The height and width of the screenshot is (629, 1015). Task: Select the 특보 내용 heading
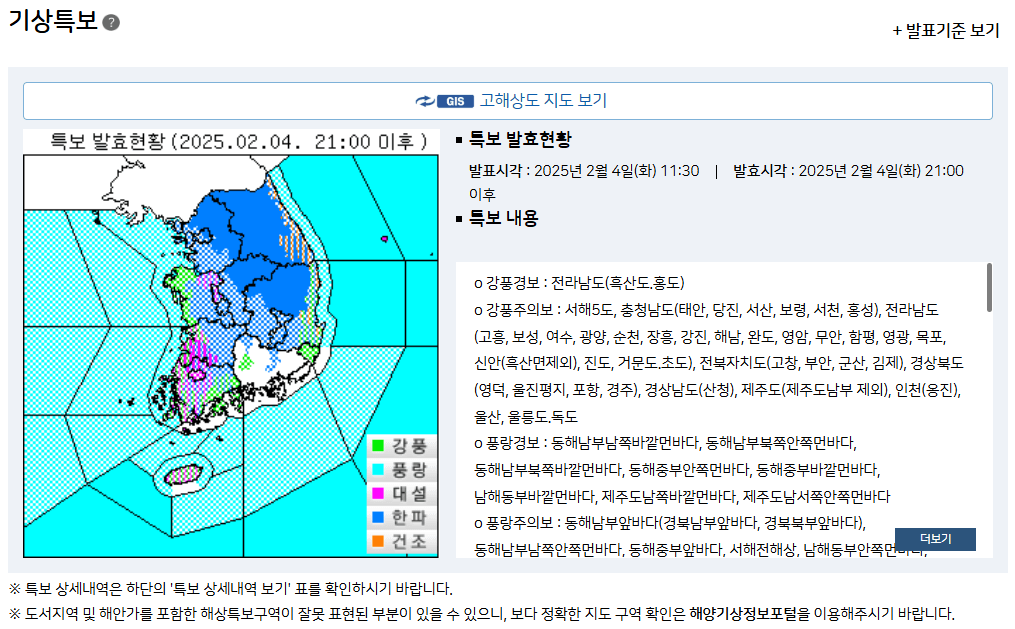click(x=504, y=219)
